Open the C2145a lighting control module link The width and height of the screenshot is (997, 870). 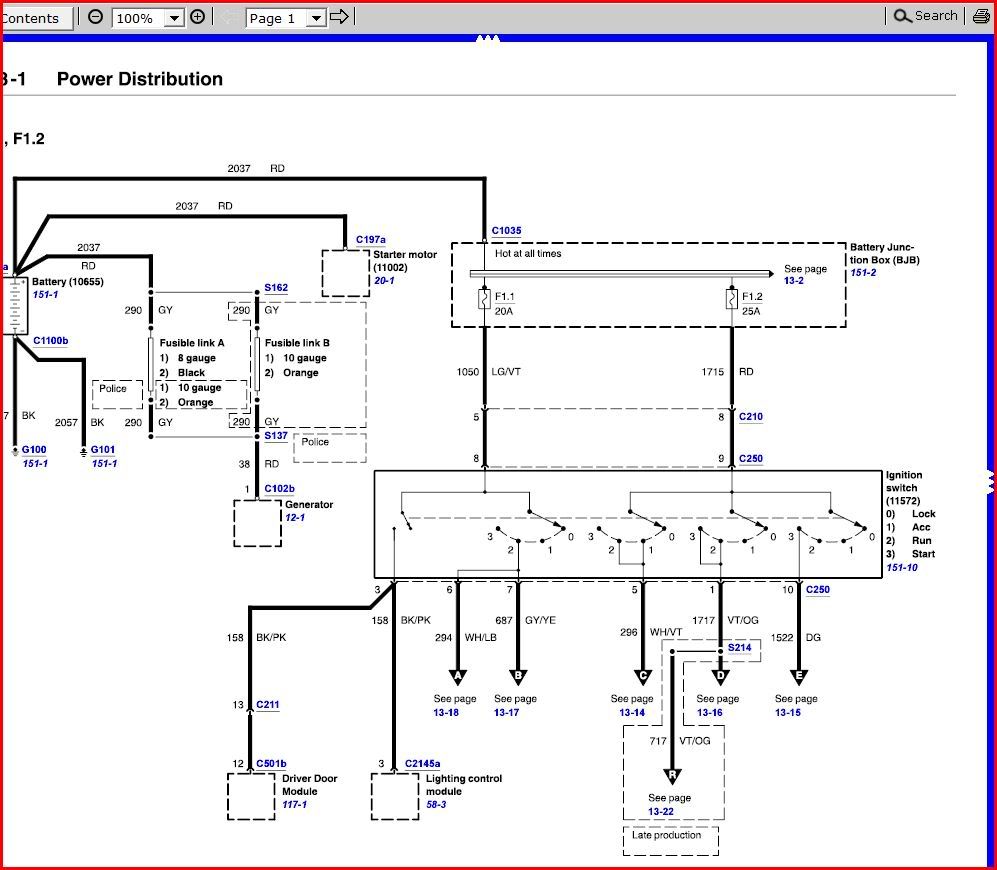coord(425,762)
